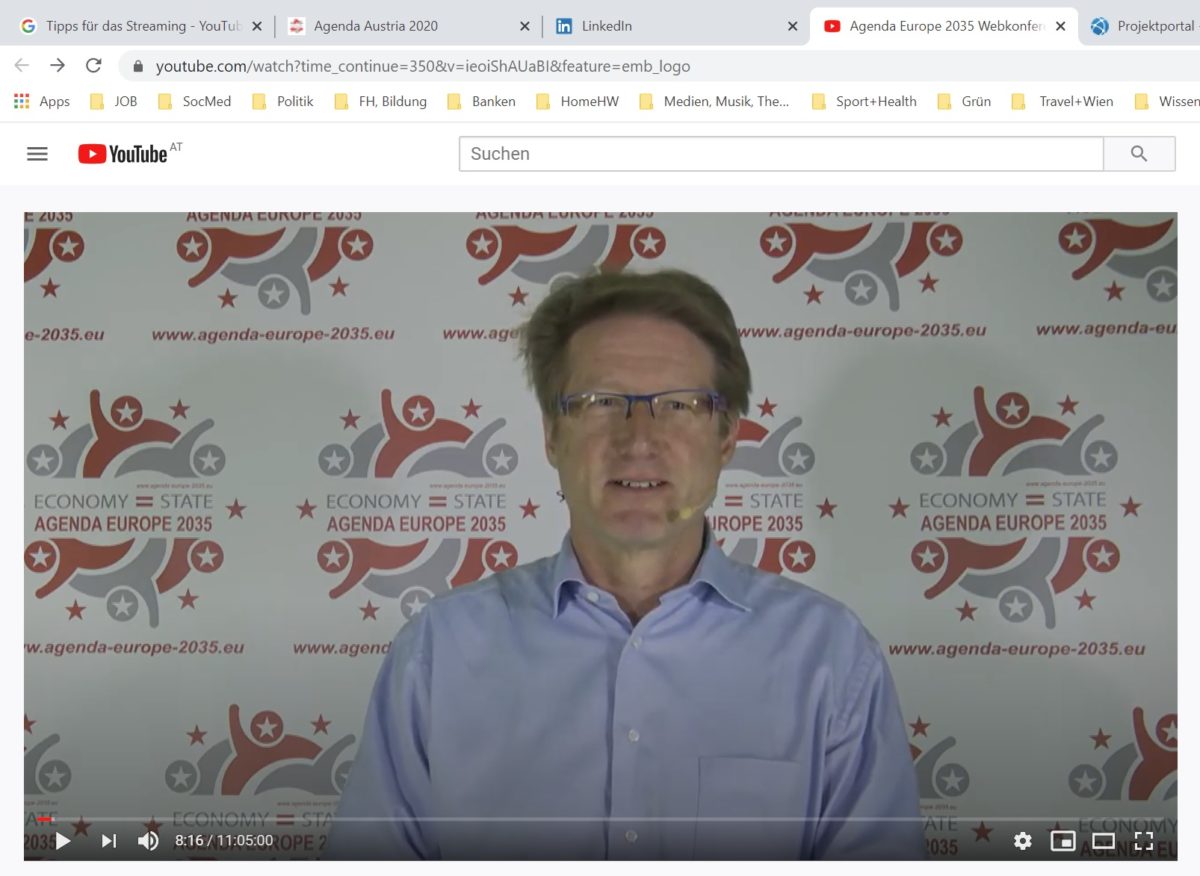Open the Apps bookmarks shortcut

[42, 101]
